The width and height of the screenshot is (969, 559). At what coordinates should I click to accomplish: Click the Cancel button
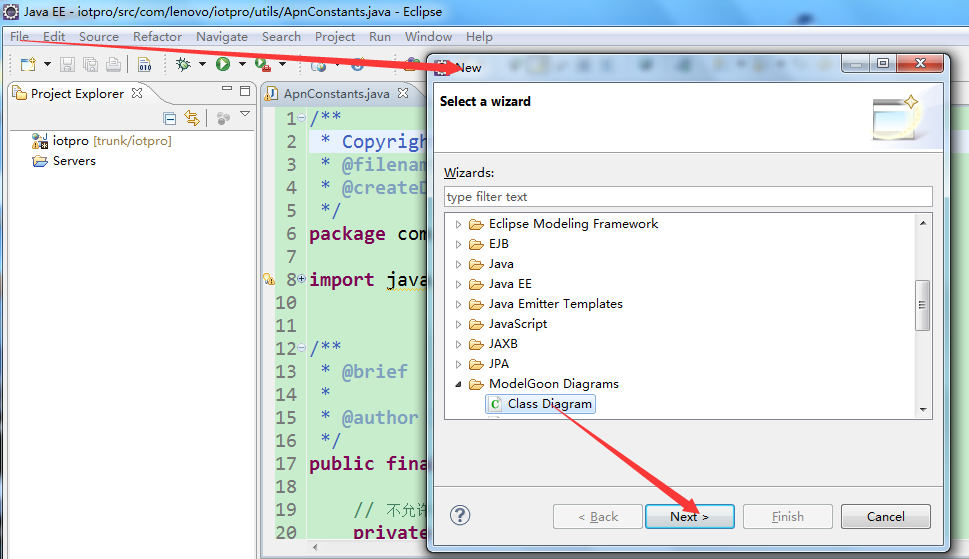[886, 516]
